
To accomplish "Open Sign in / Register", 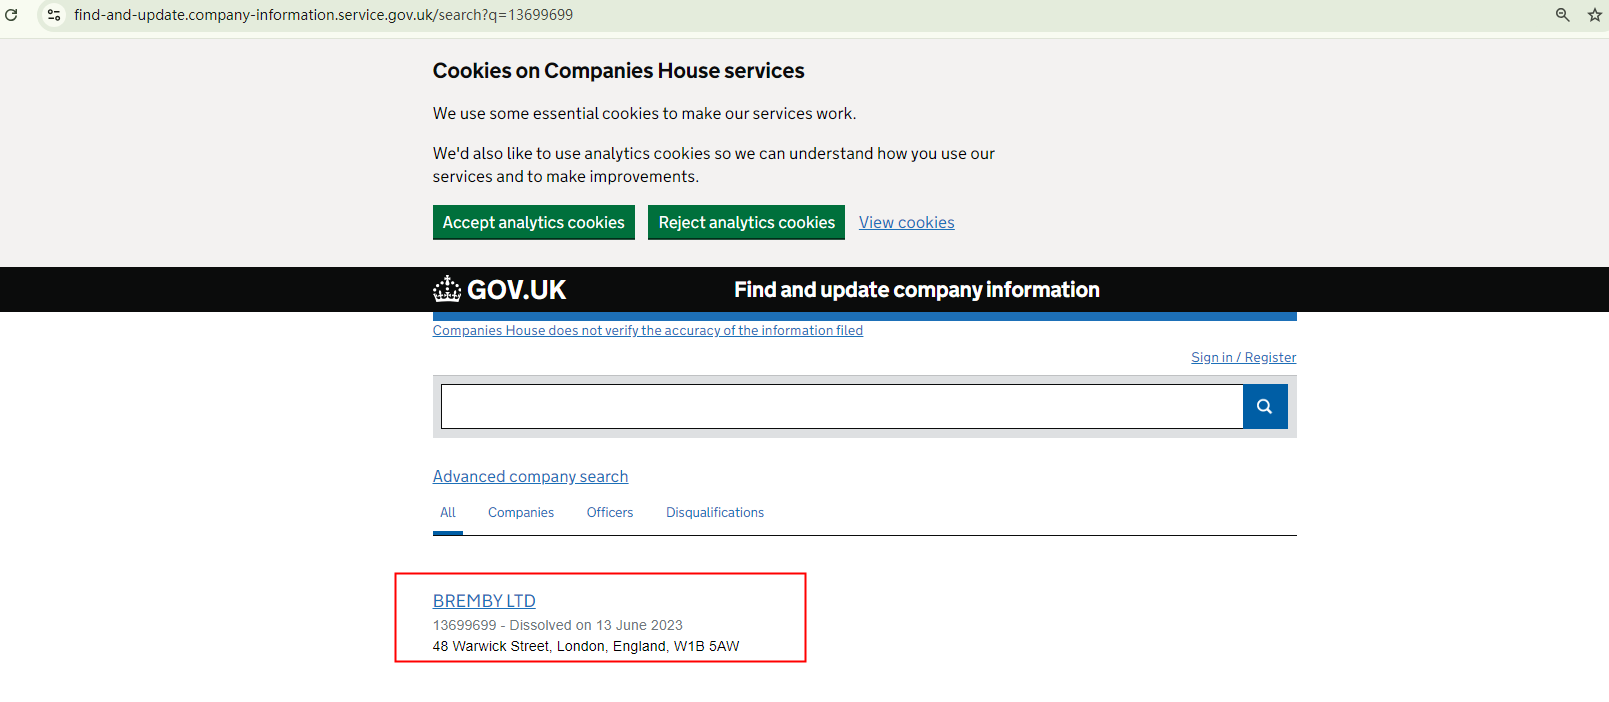I will pos(1243,358).
